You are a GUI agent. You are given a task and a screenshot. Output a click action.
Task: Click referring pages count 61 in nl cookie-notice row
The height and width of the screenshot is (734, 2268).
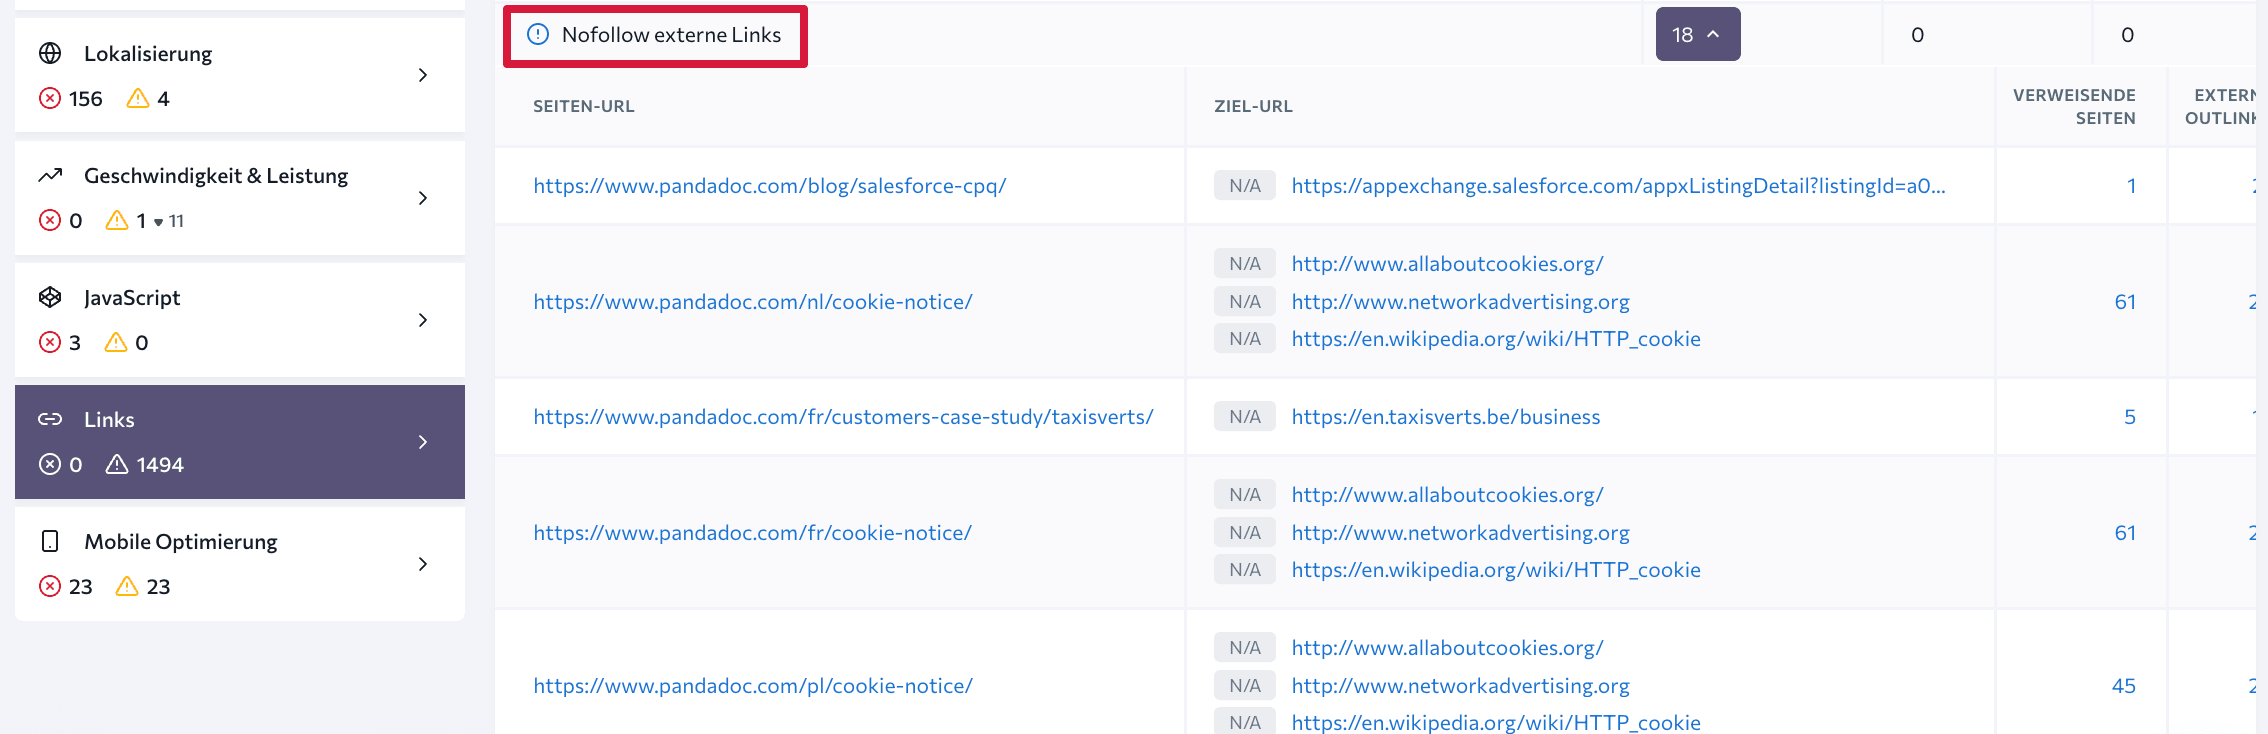tap(2125, 302)
